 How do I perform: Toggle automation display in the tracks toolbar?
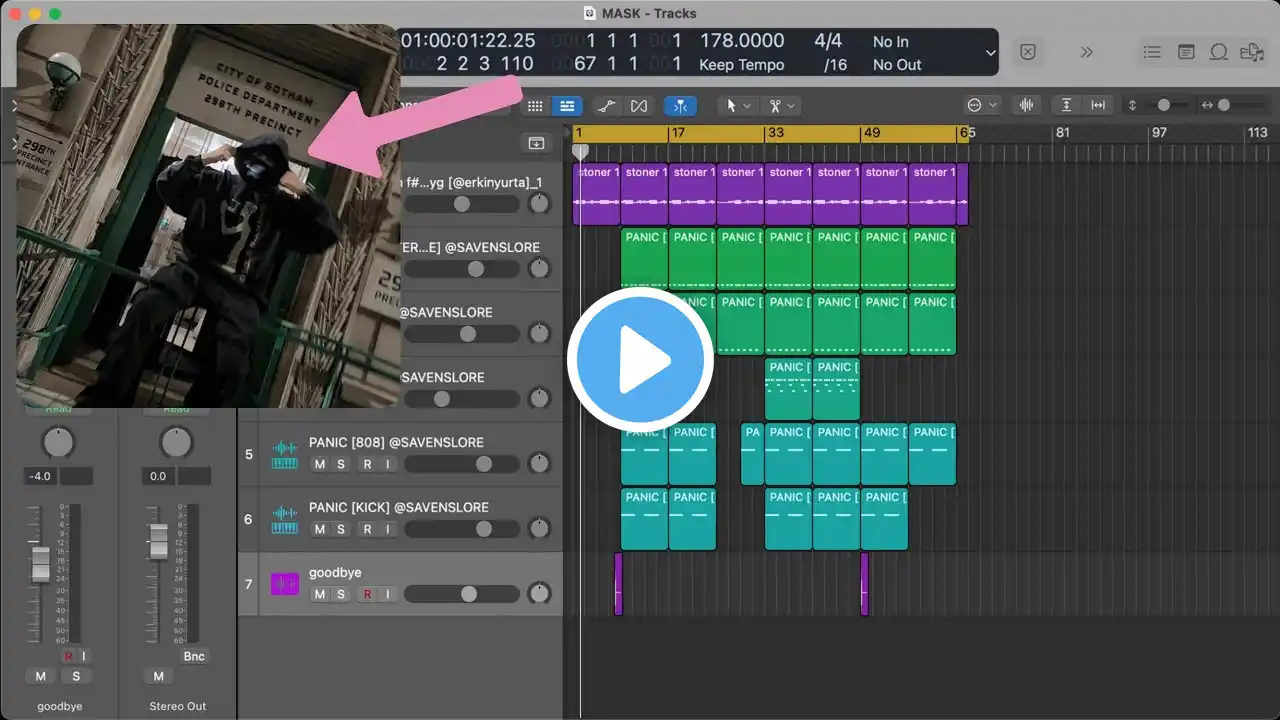tap(606, 106)
